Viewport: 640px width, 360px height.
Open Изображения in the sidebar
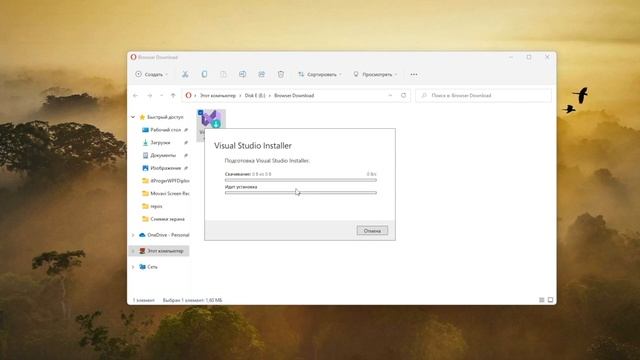tap(165, 168)
